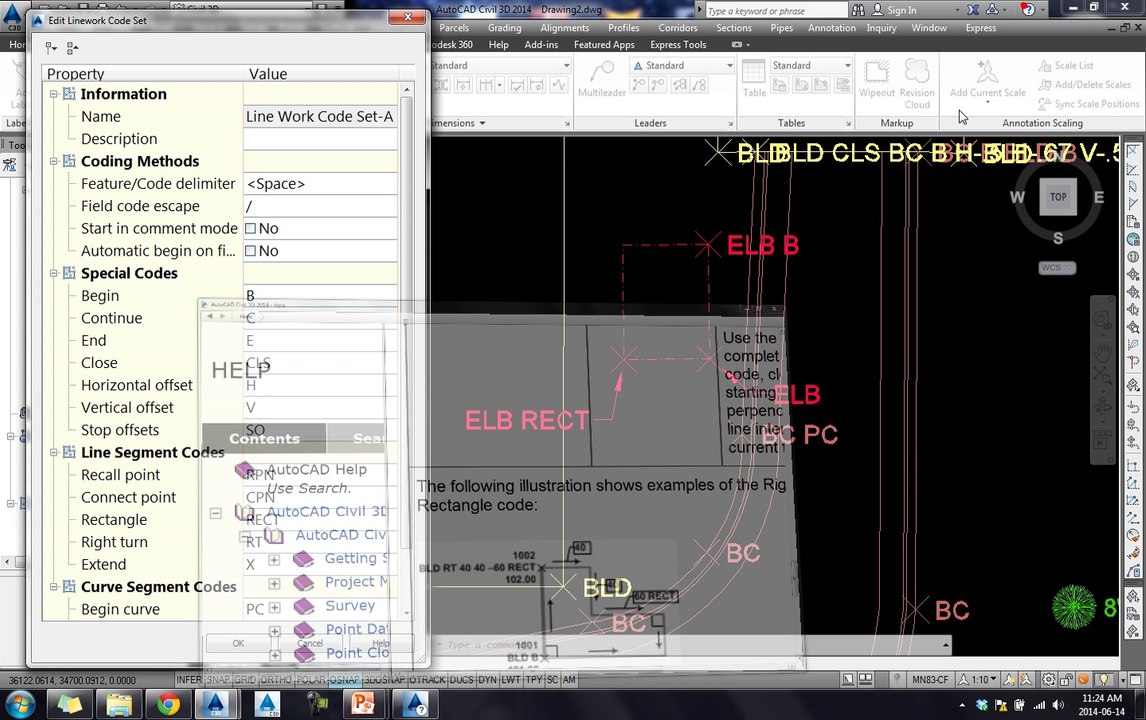
Task: Toggle 3DOSNAP in the status bar
Action: pyautogui.click(x=385, y=680)
